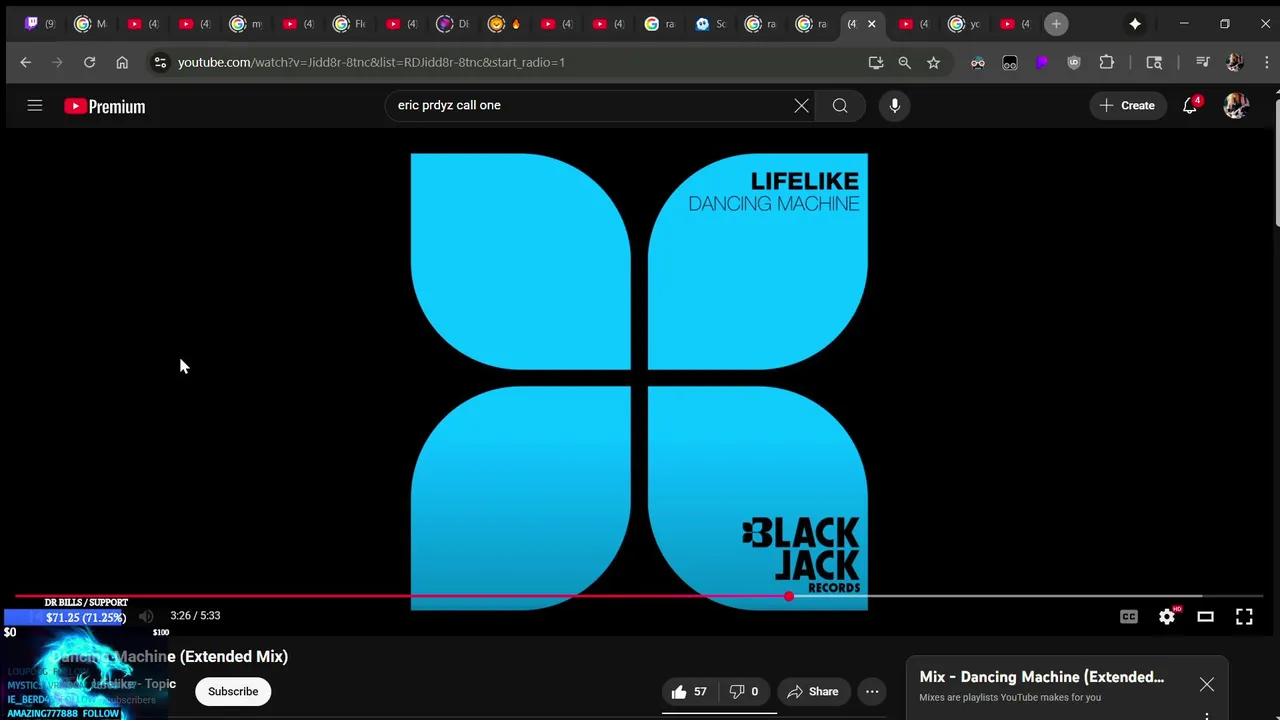Share the Dancing Machine video
The width and height of the screenshot is (1280, 720).
pyautogui.click(x=813, y=691)
